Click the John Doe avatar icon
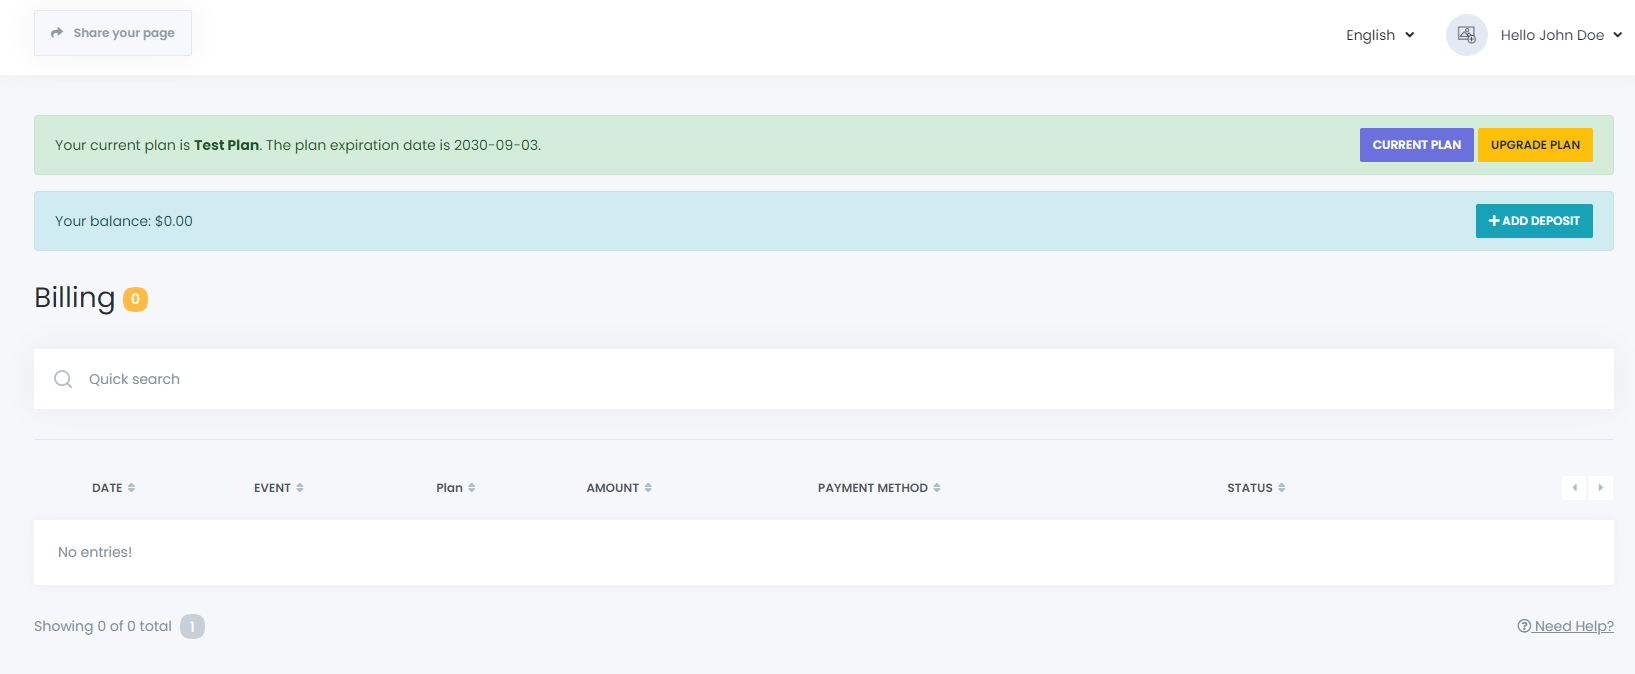This screenshot has height=674, width=1635. tap(1466, 35)
